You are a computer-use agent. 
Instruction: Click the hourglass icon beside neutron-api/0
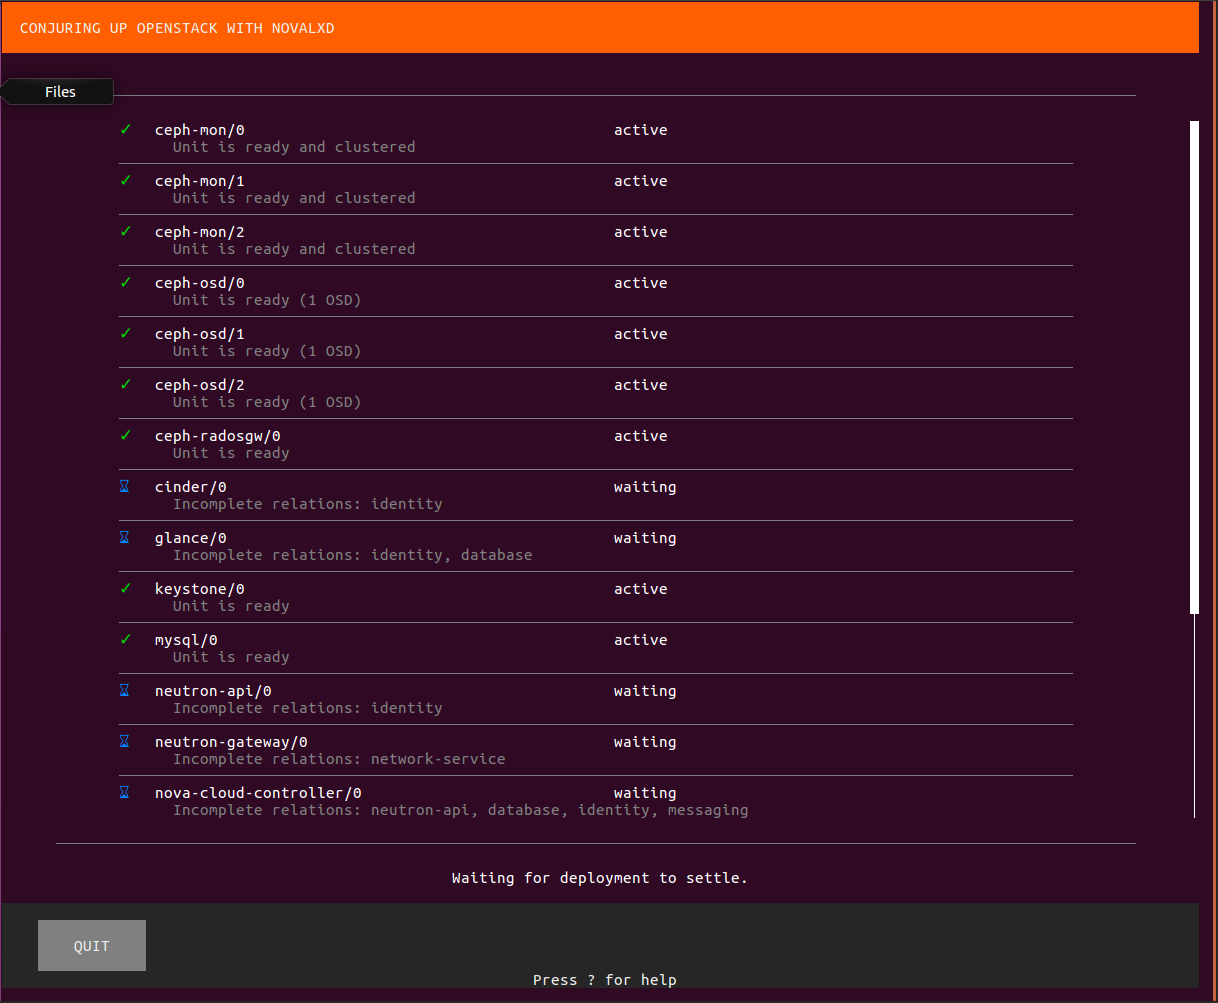pos(125,690)
